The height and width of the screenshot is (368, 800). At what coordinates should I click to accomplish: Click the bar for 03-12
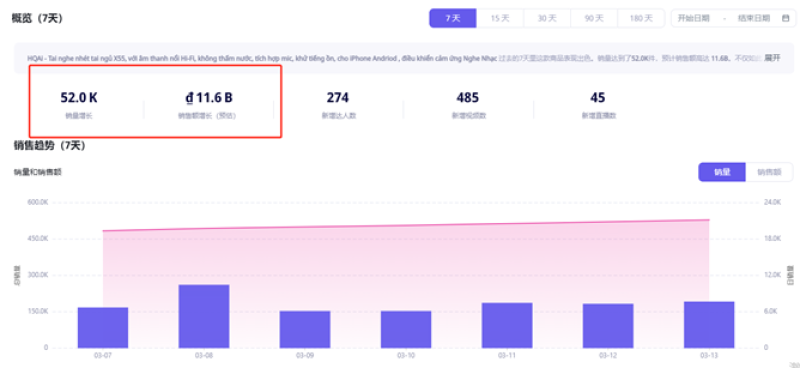[x=608, y=326]
